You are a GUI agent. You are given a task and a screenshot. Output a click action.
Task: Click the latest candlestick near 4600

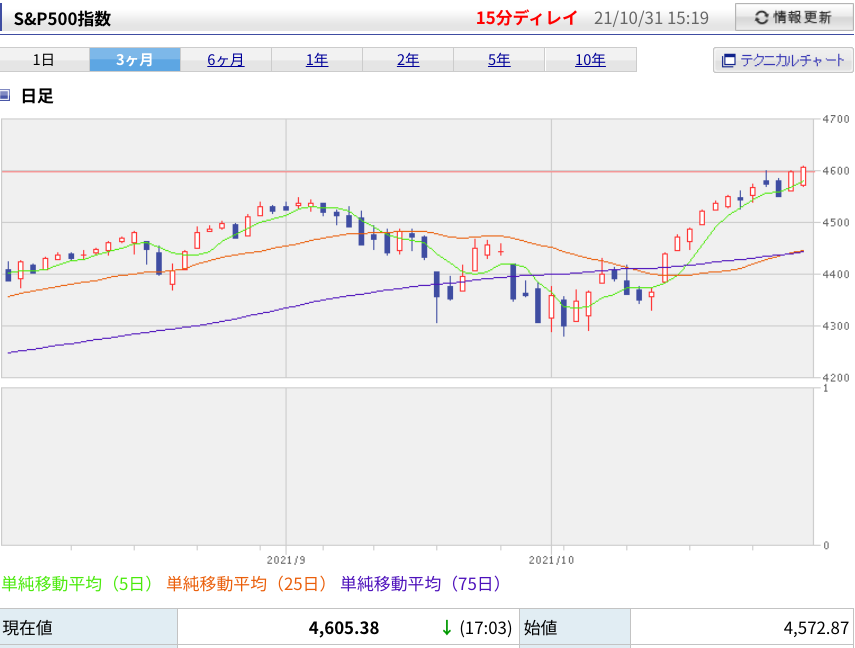803,176
